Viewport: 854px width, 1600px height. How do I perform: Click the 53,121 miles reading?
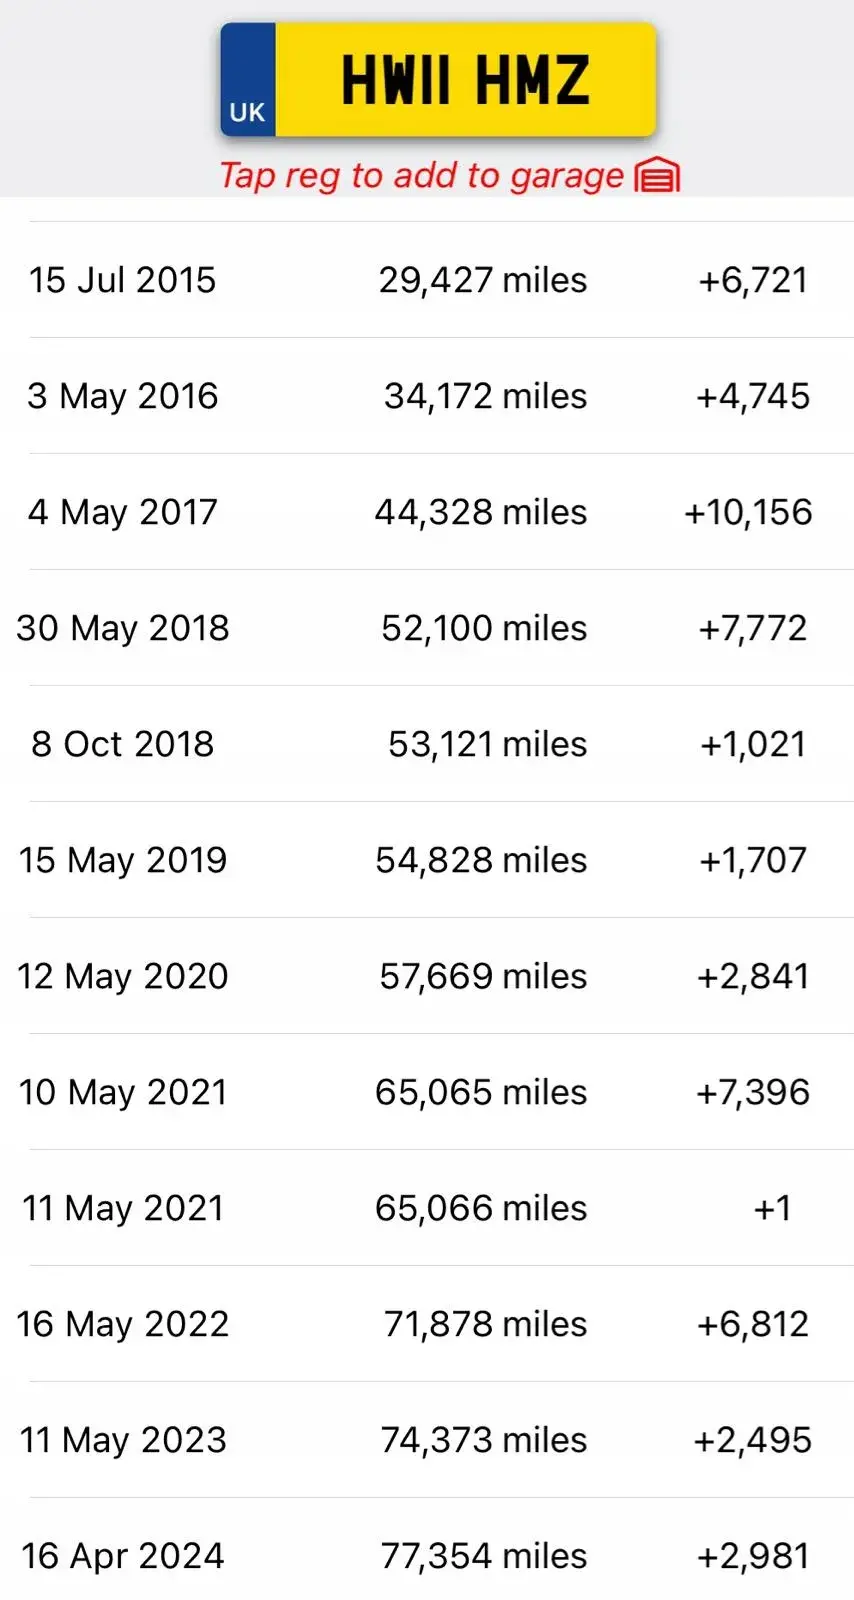click(x=487, y=744)
